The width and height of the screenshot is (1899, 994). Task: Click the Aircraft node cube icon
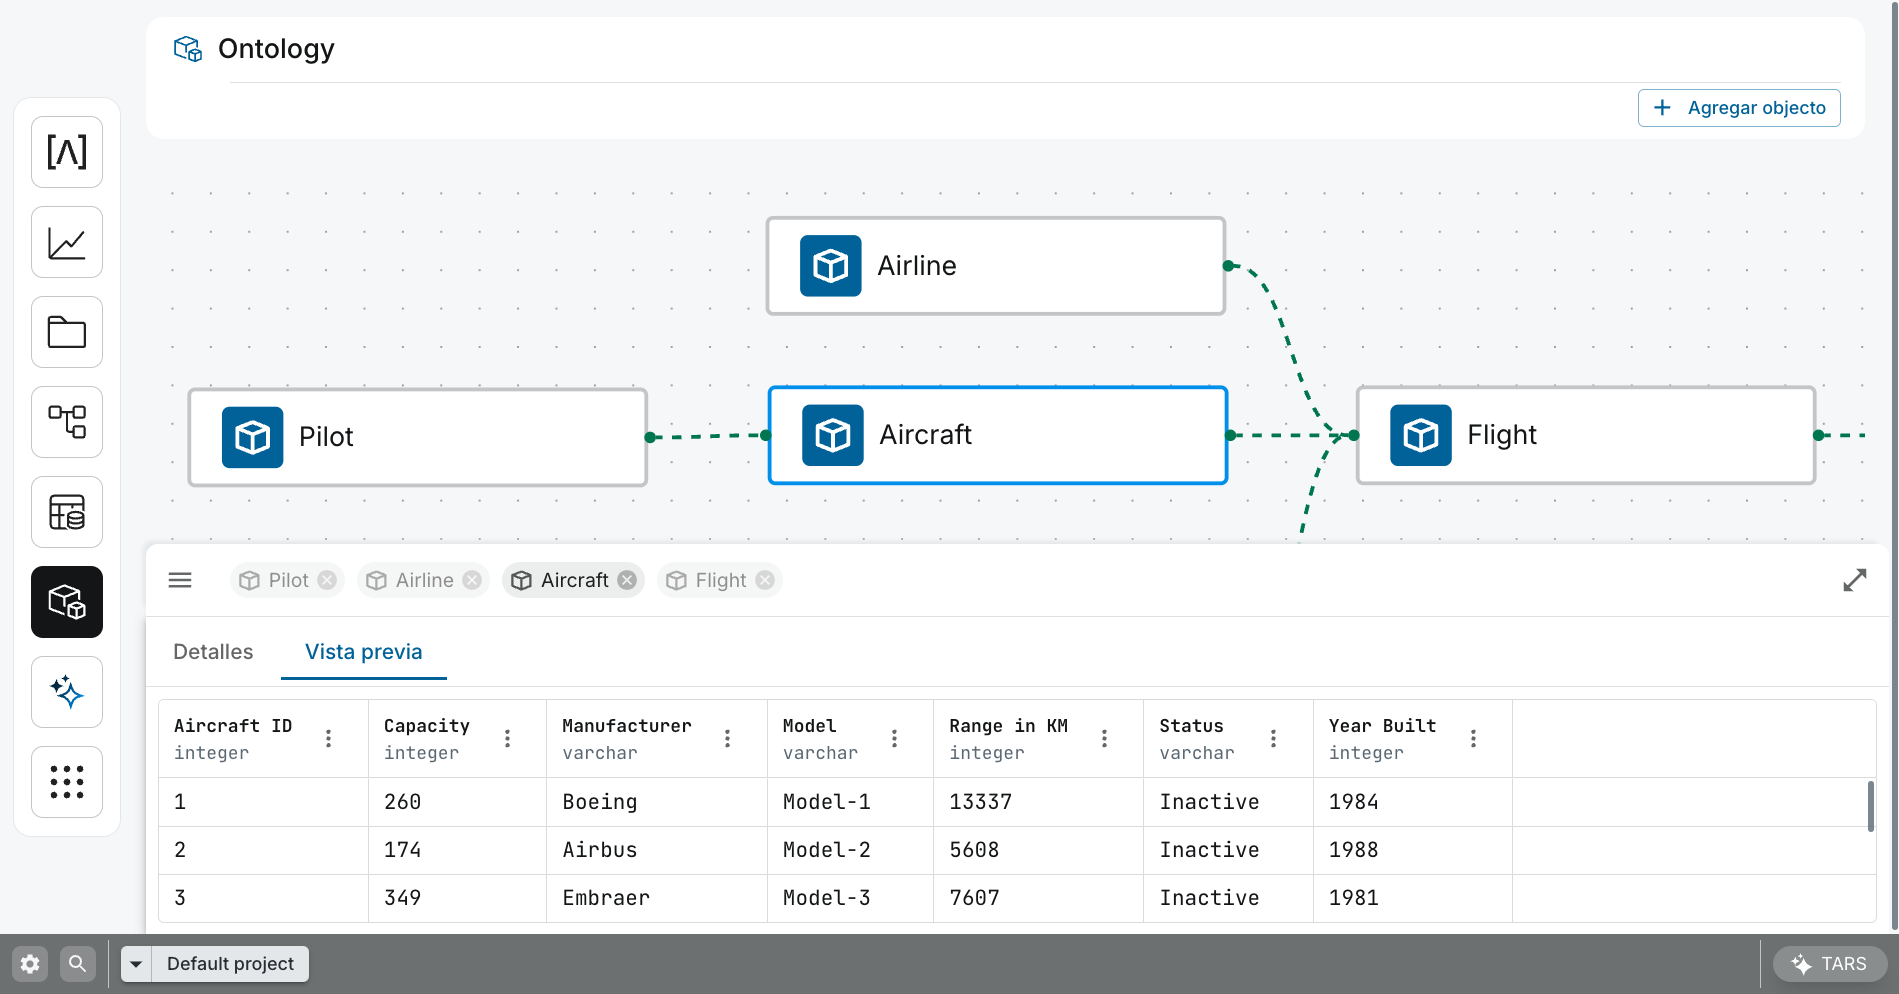point(833,435)
